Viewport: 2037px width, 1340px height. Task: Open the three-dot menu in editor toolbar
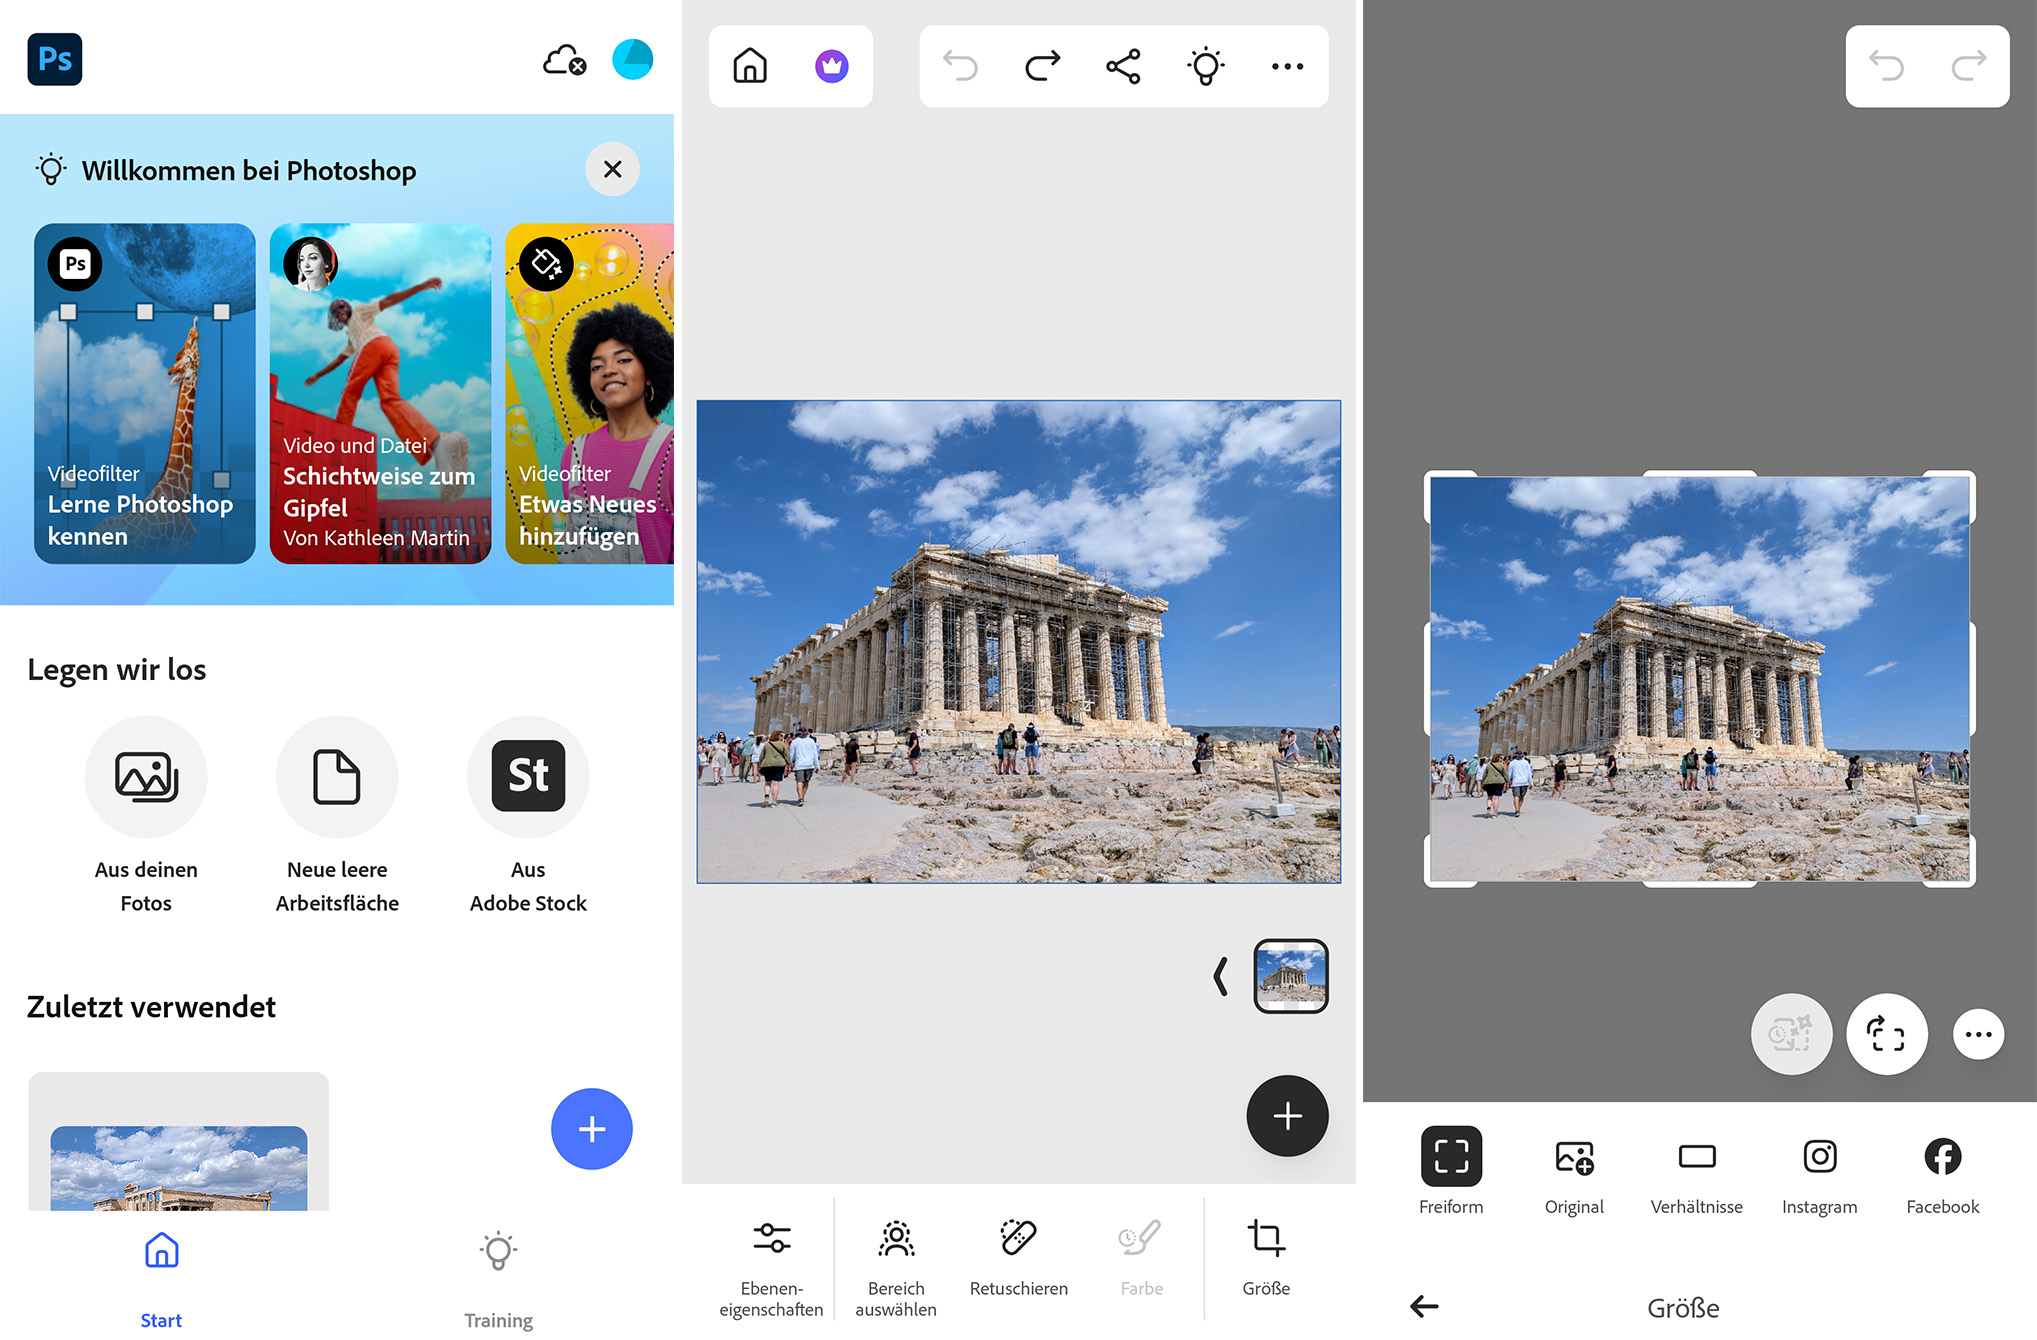pos(1287,67)
